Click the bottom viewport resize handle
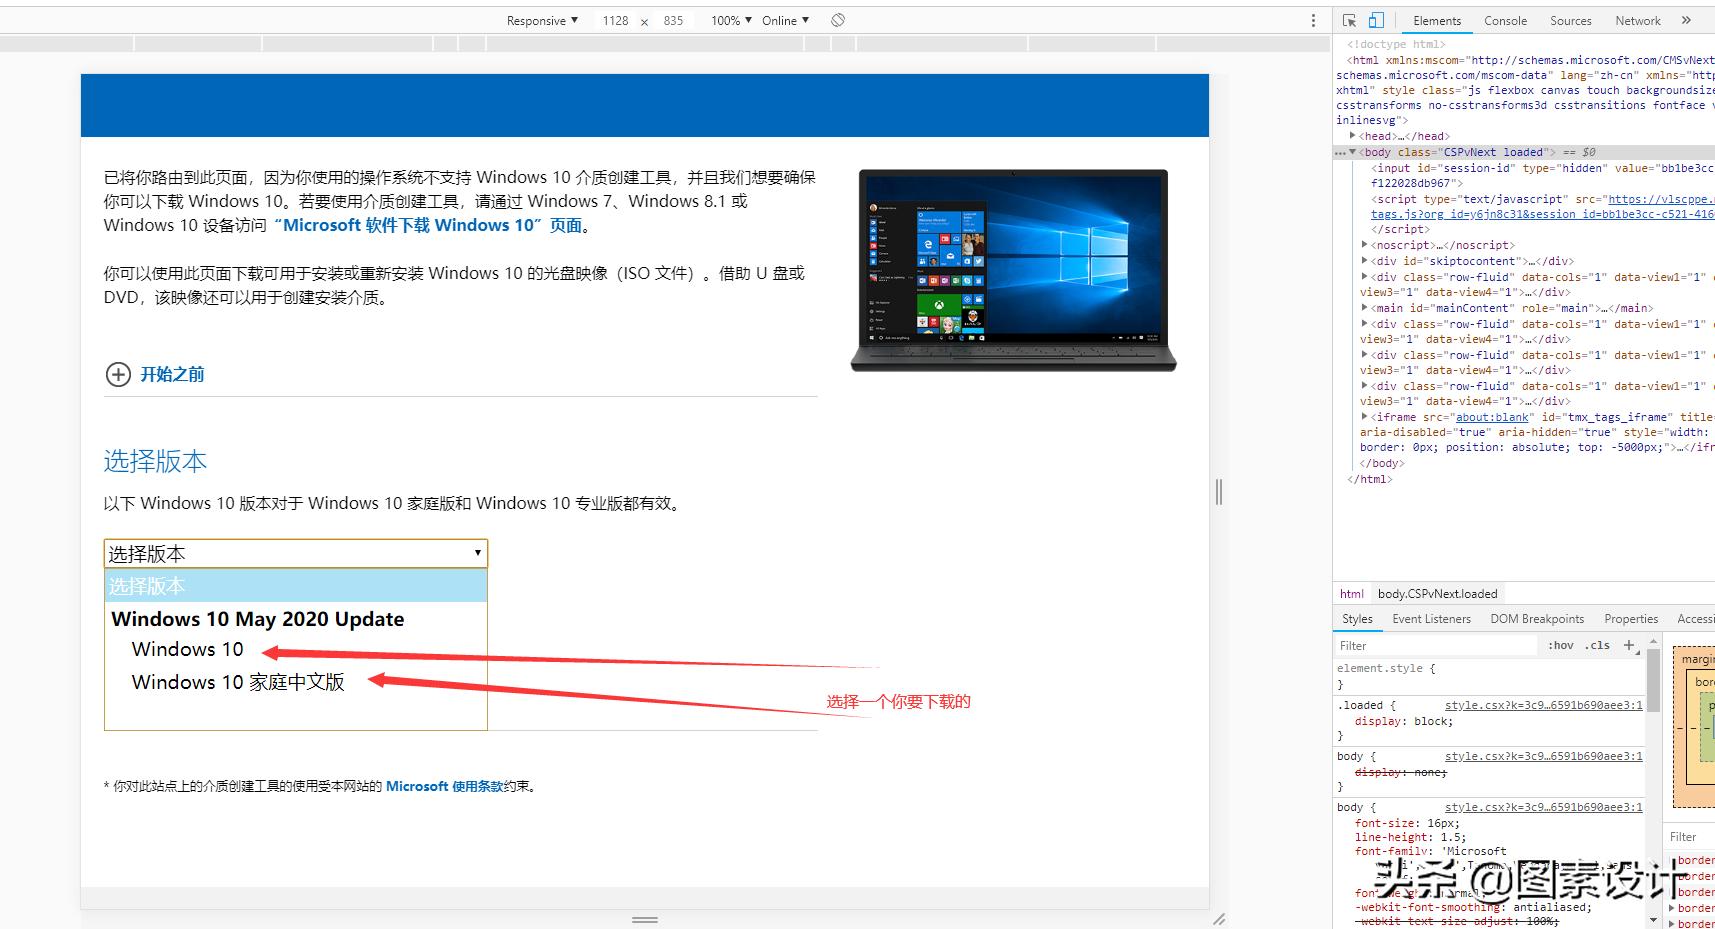 [645, 919]
